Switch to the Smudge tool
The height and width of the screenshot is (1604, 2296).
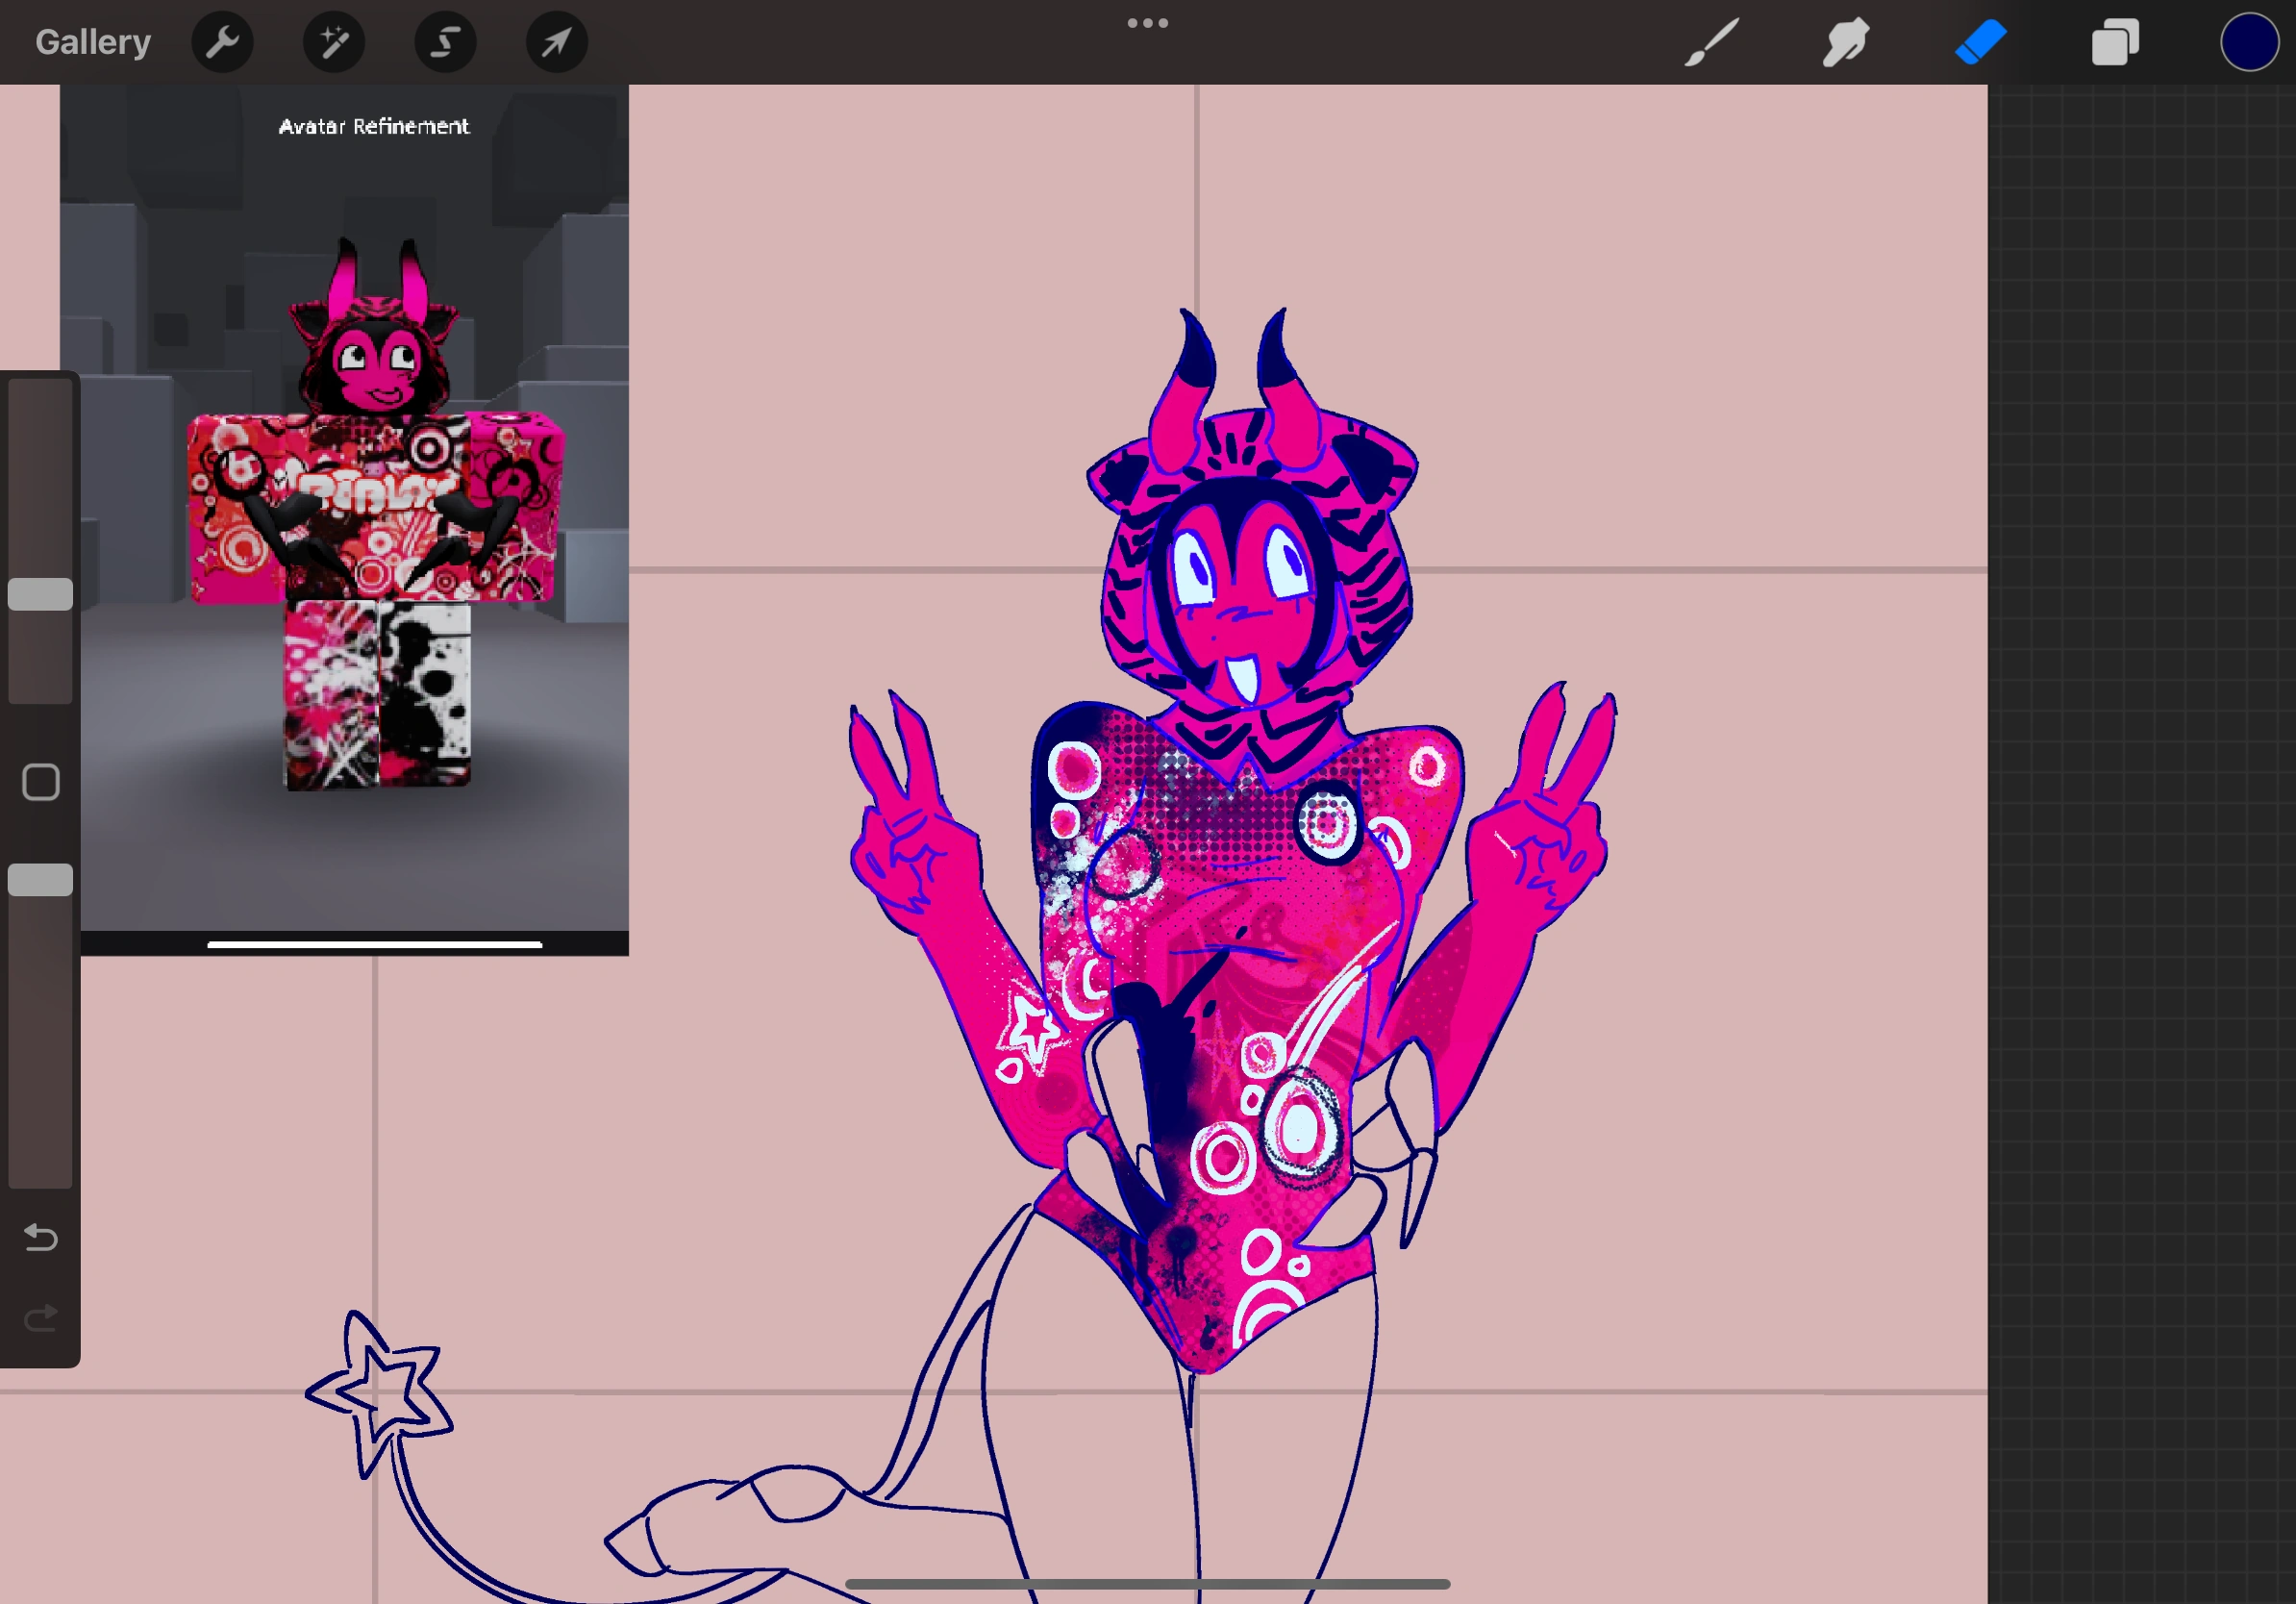click(1846, 42)
